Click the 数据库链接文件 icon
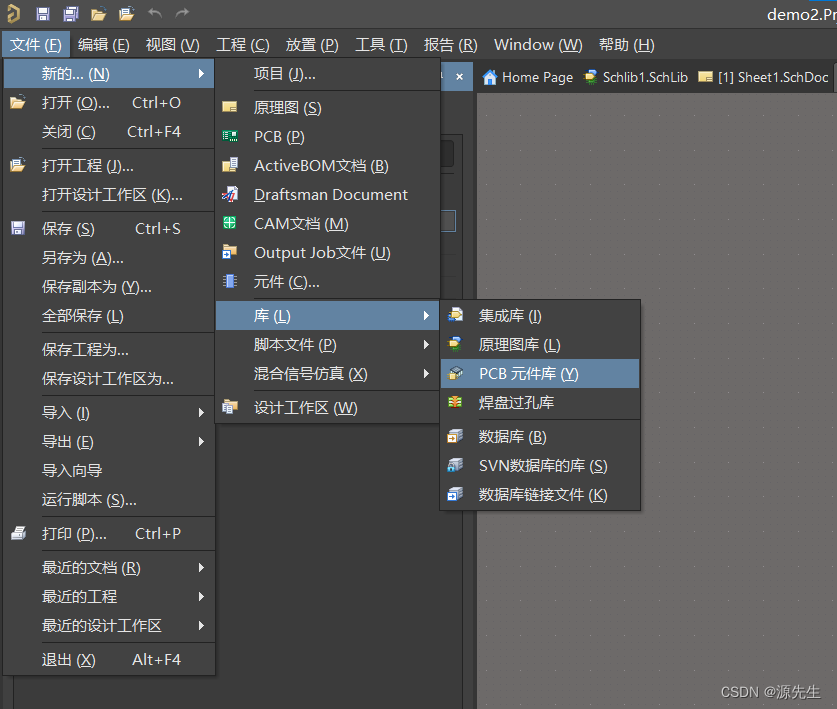This screenshot has width=837, height=709. (455, 494)
